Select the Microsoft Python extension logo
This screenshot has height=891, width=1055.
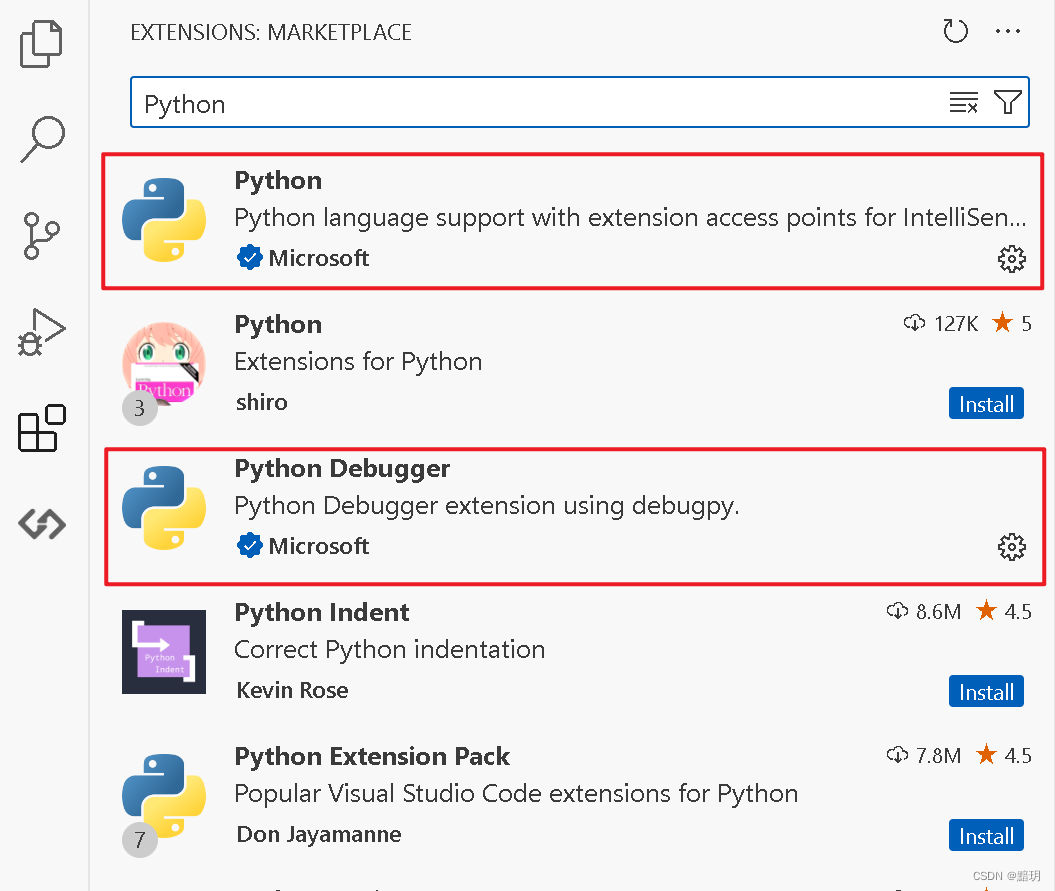point(163,219)
